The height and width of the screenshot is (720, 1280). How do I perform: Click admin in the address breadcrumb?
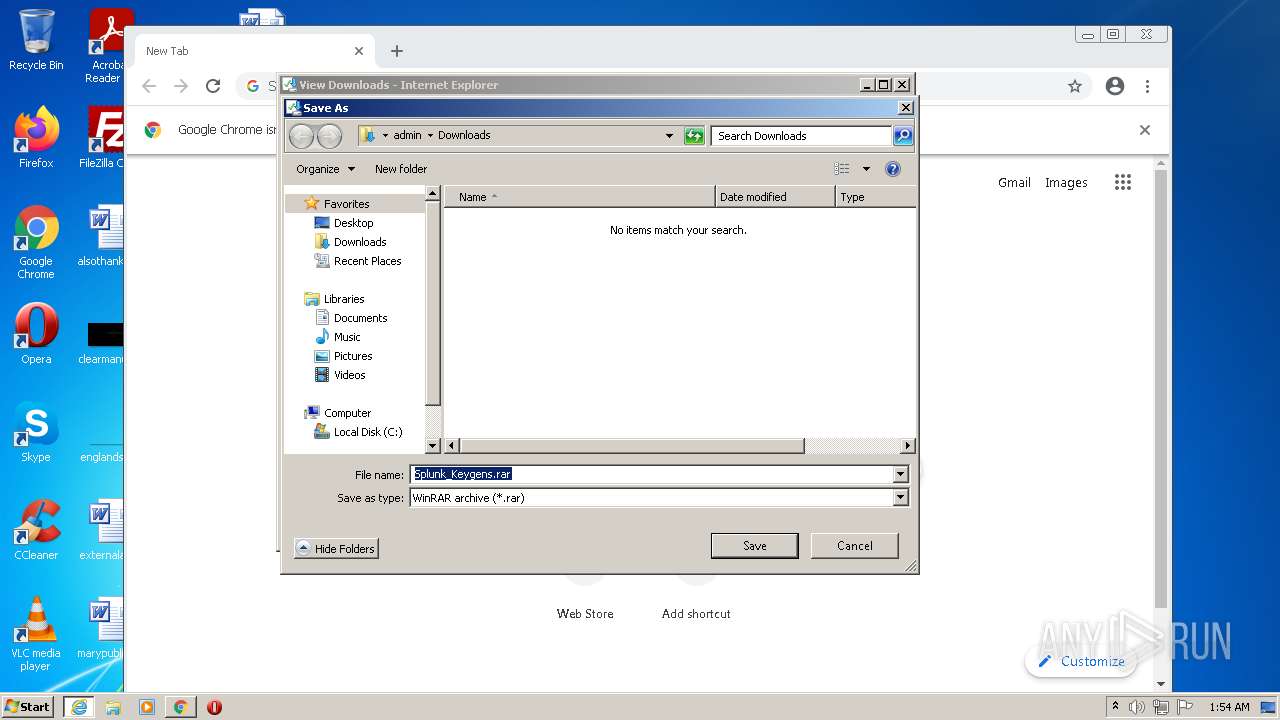(407, 135)
